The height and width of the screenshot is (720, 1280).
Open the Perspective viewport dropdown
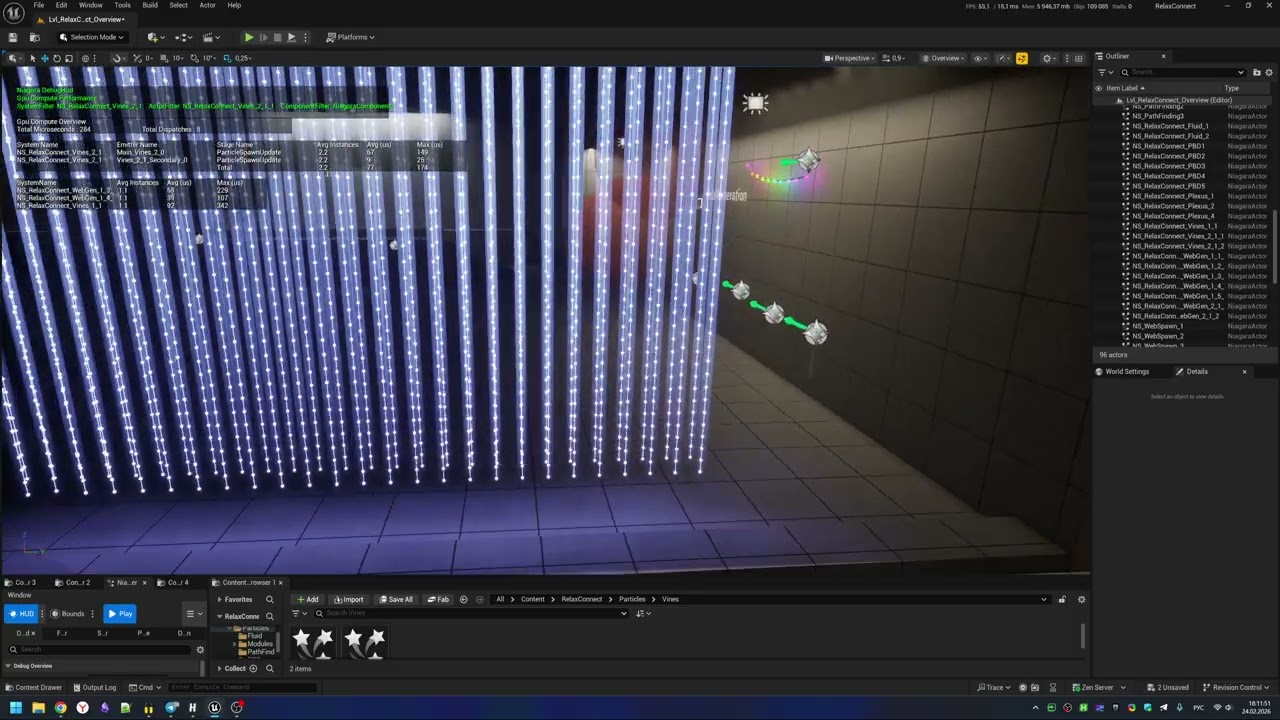[x=850, y=58]
